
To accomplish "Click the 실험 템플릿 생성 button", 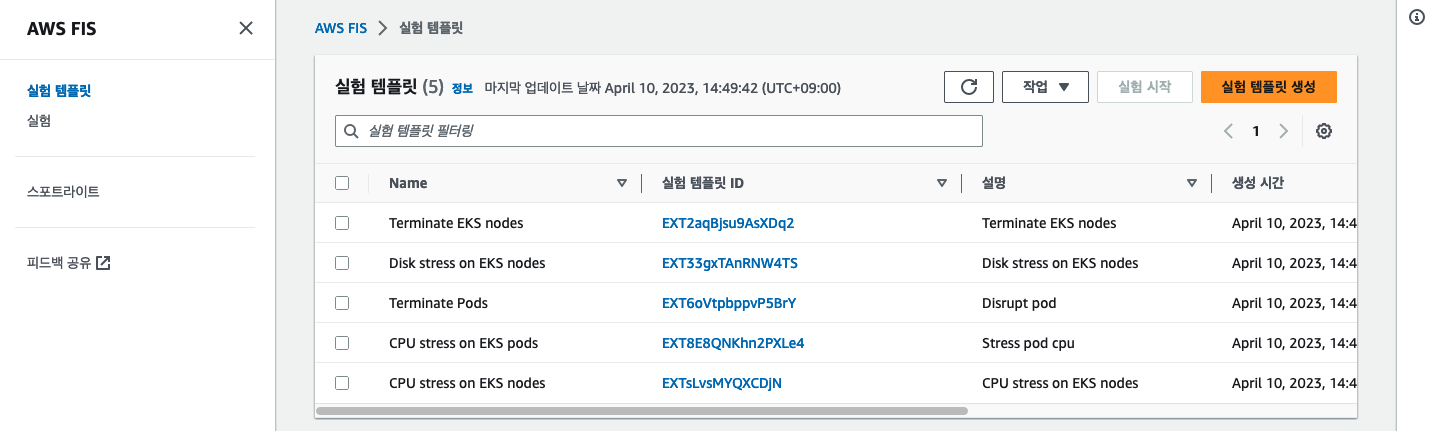I will click(x=1269, y=87).
